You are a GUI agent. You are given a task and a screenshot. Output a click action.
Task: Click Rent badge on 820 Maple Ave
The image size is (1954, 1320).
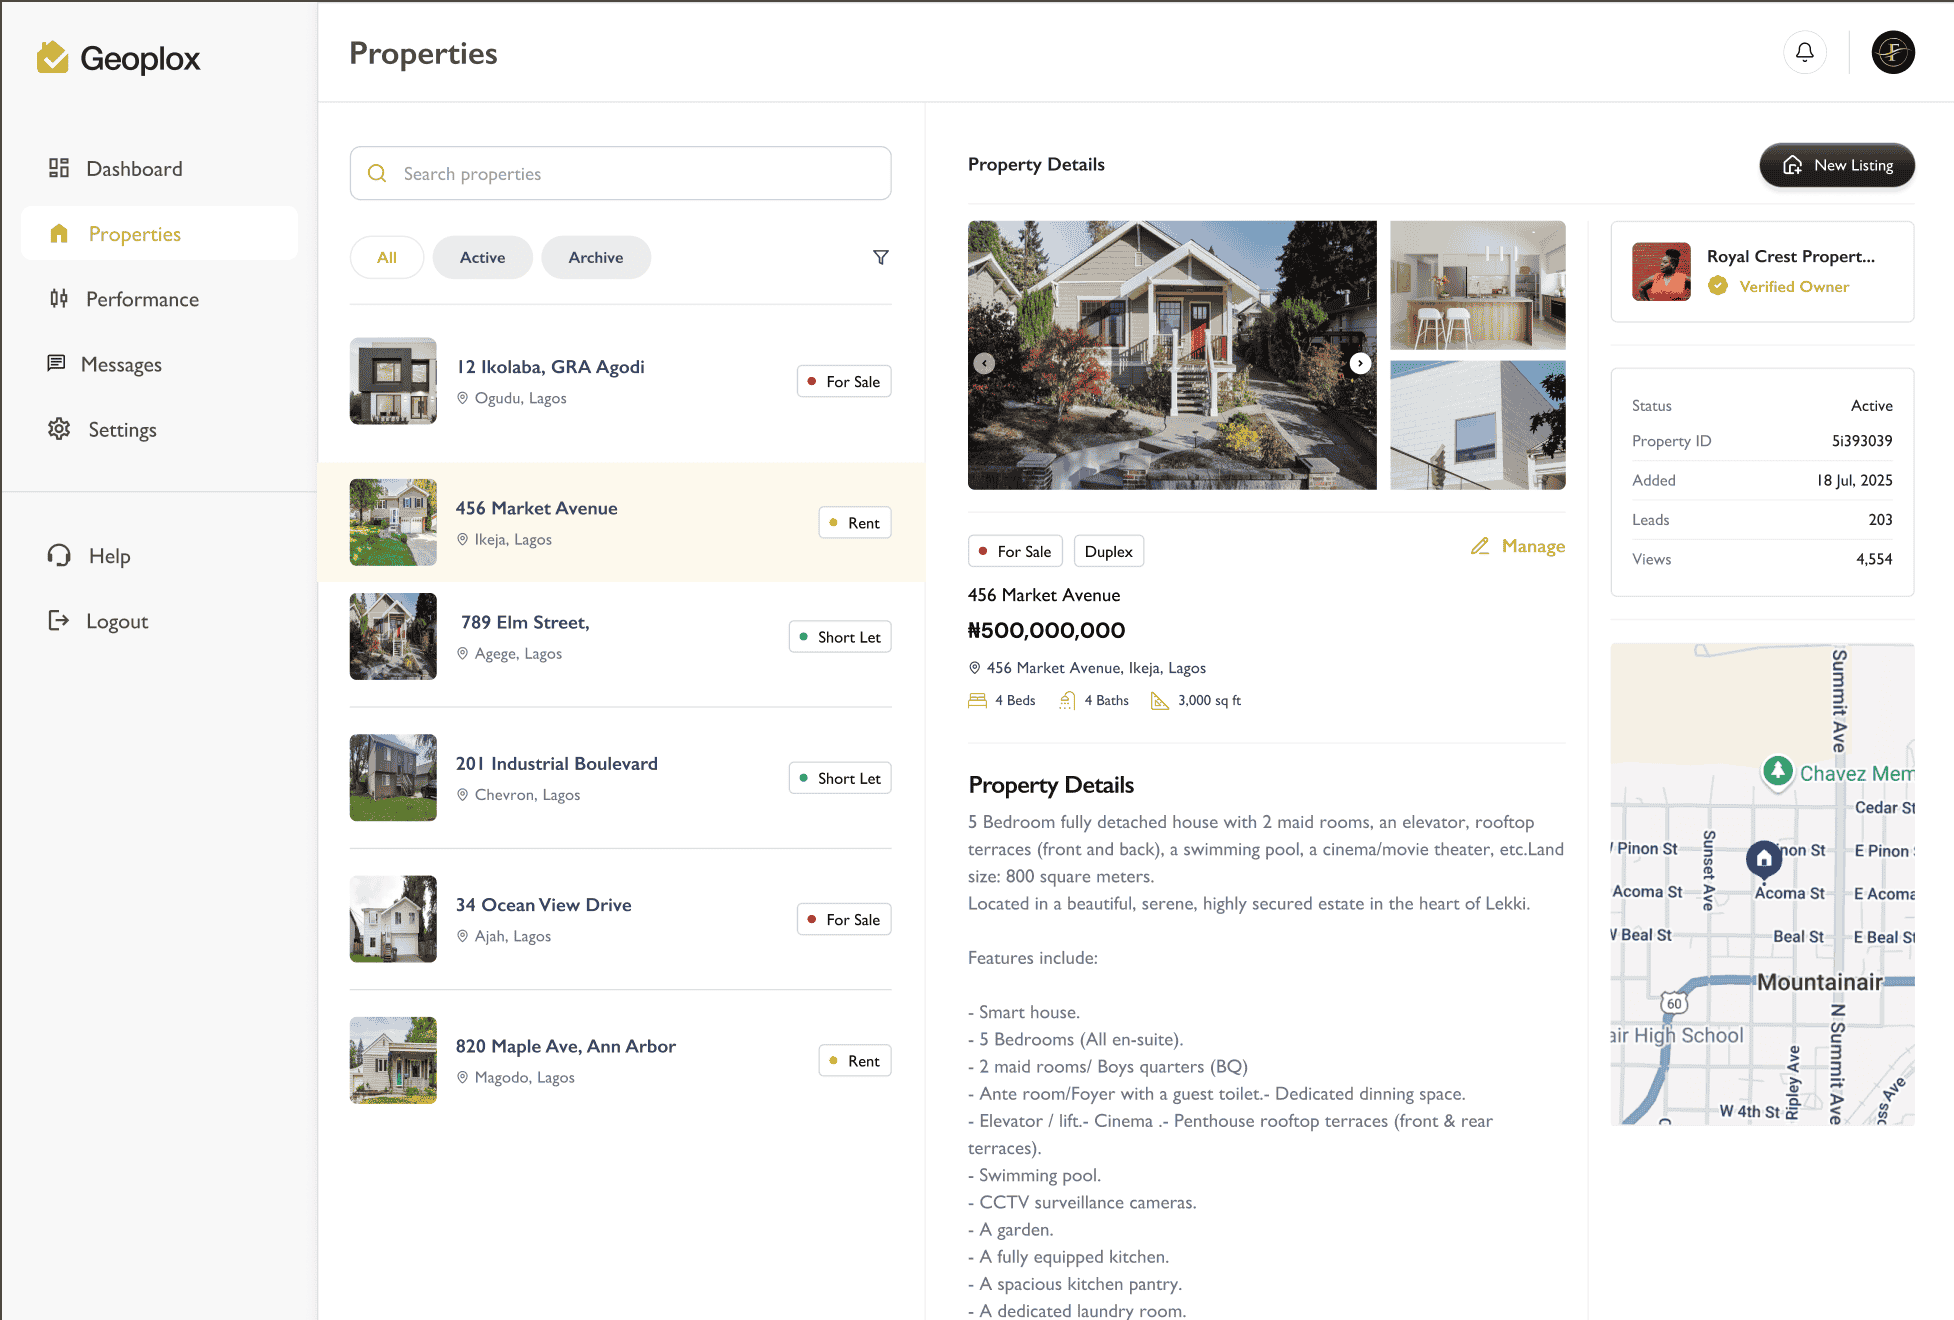(x=855, y=1060)
